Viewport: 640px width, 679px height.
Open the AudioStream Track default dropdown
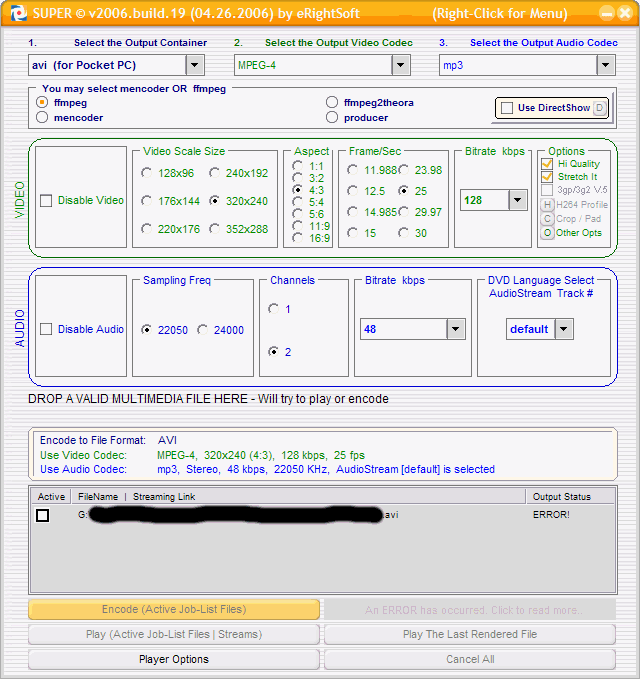coord(564,329)
